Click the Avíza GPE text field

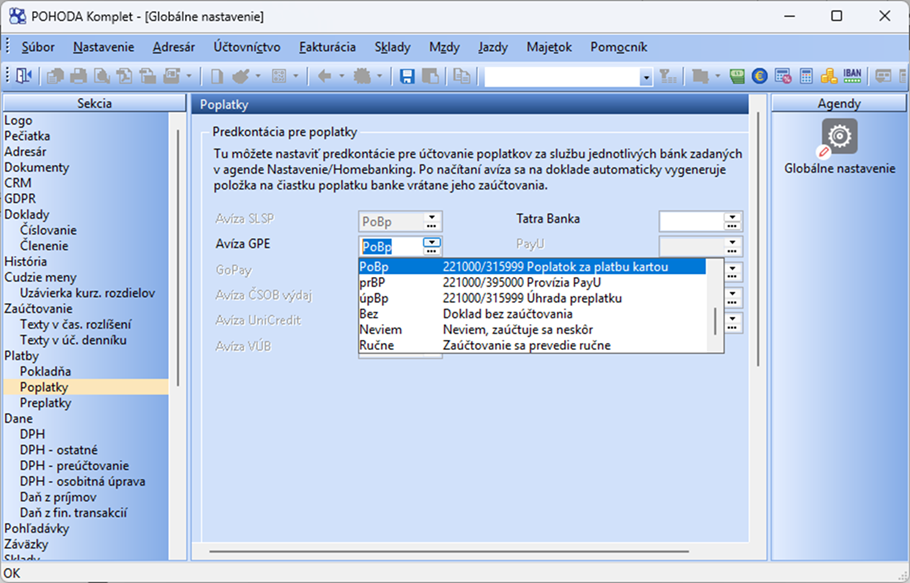pyautogui.click(x=391, y=246)
